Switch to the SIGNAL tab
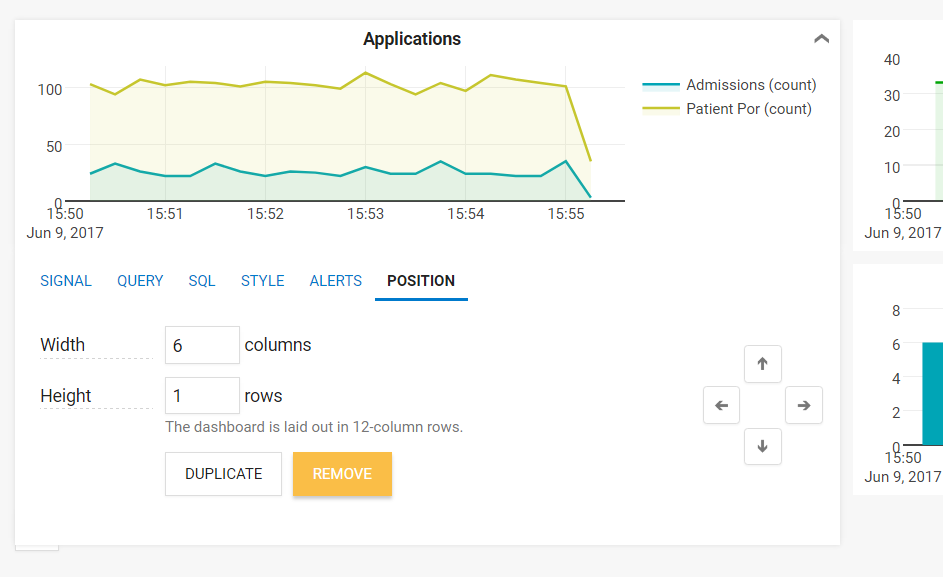Viewport: 943px width, 577px height. [x=65, y=281]
